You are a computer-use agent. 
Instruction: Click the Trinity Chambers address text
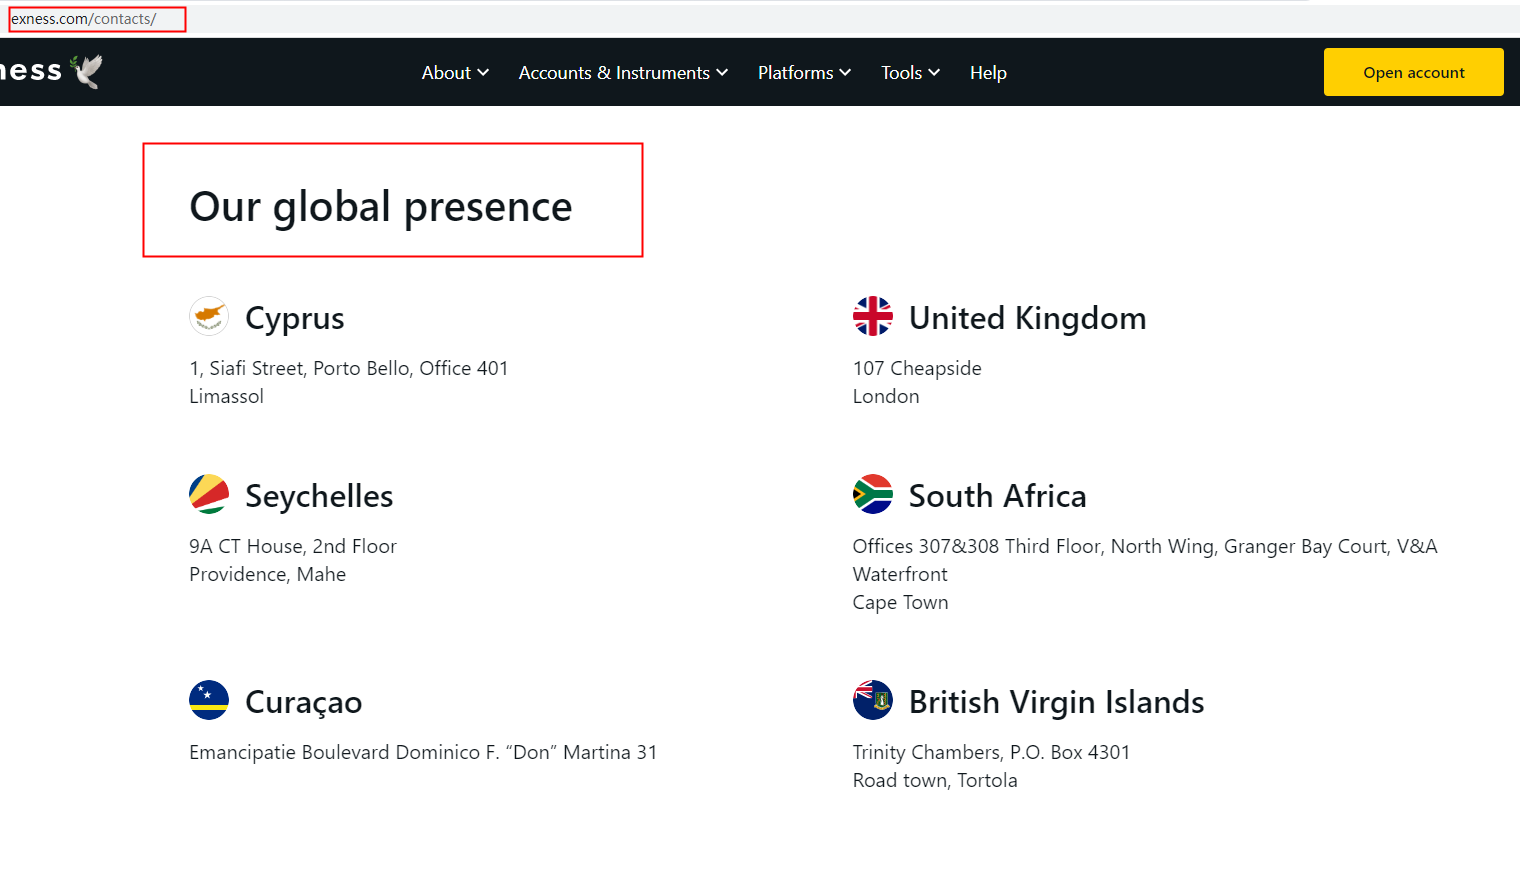pyautogui.click(x=990, y=766)
